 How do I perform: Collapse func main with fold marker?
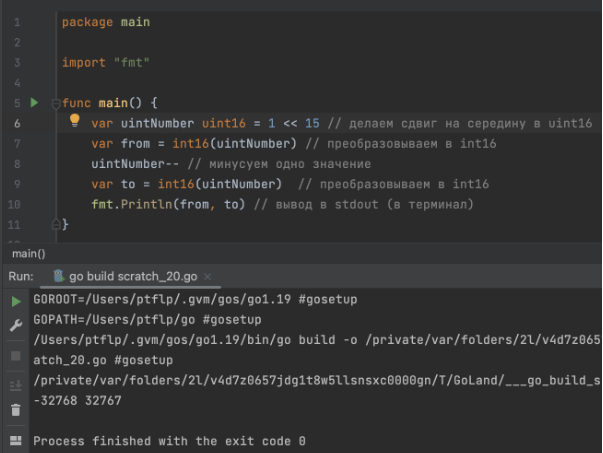point(56,103)
